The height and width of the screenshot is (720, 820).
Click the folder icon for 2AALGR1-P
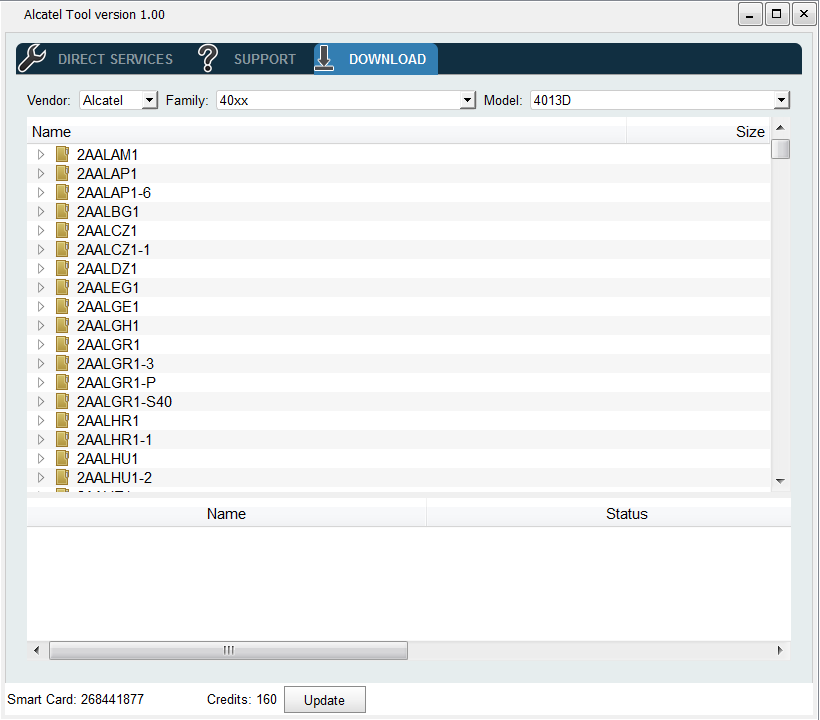[x=63, y=382]
